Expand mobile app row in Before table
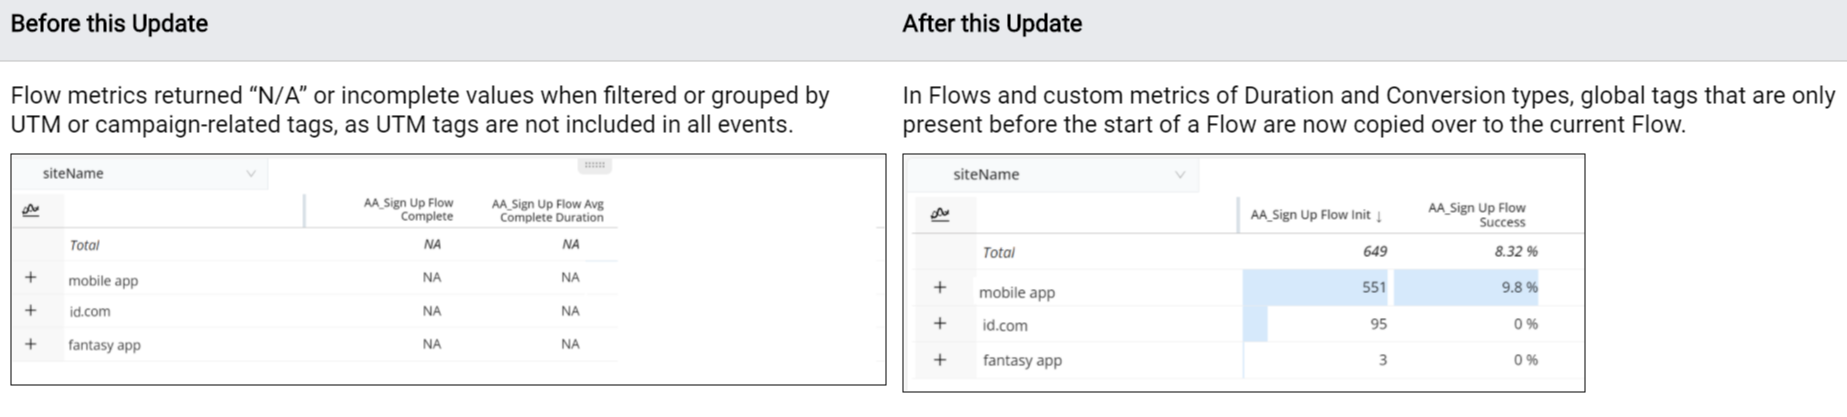Viewport: 1847px width, 417px height. coord(31,278)
